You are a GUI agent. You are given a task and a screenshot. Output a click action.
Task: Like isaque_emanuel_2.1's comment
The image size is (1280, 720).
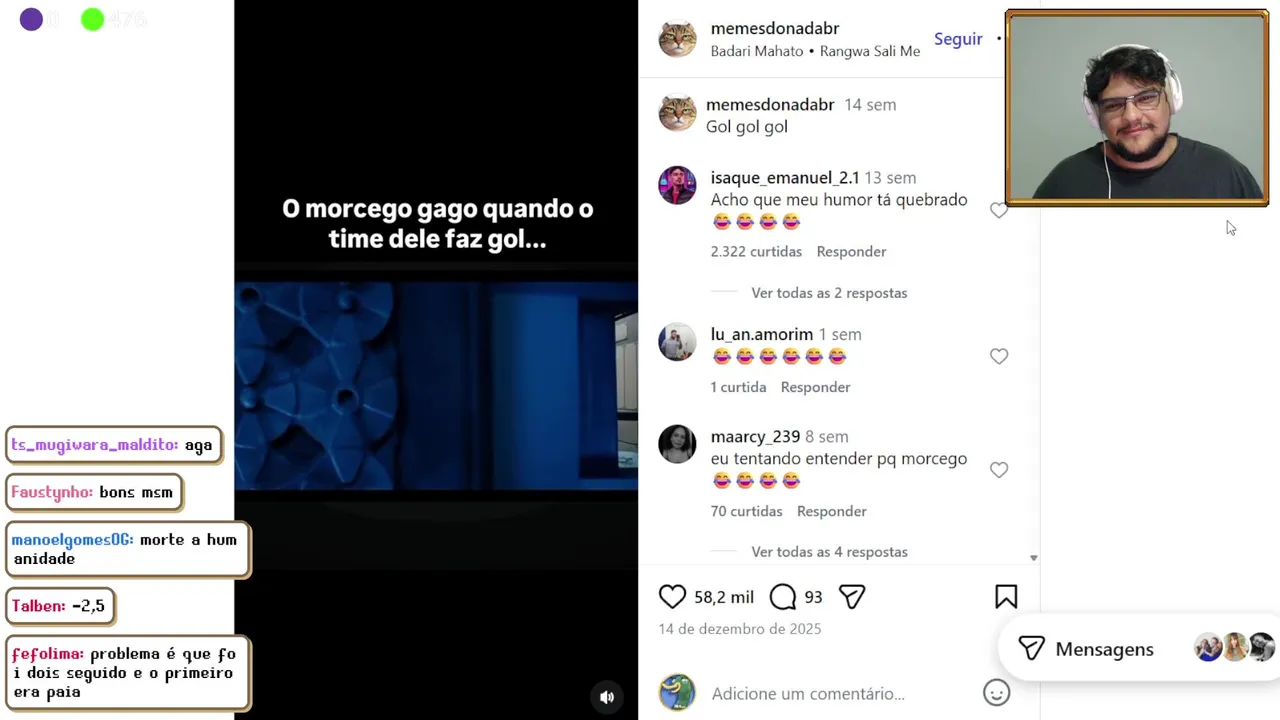tap(998, 210)
